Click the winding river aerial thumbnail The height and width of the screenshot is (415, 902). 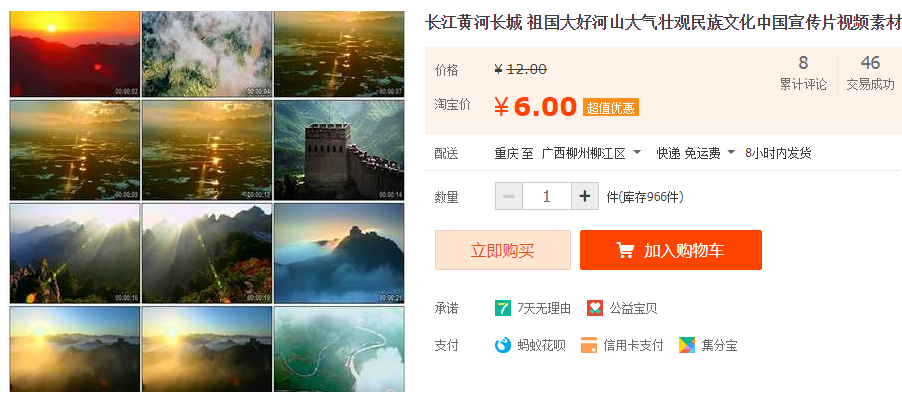[x=339, y=349]
